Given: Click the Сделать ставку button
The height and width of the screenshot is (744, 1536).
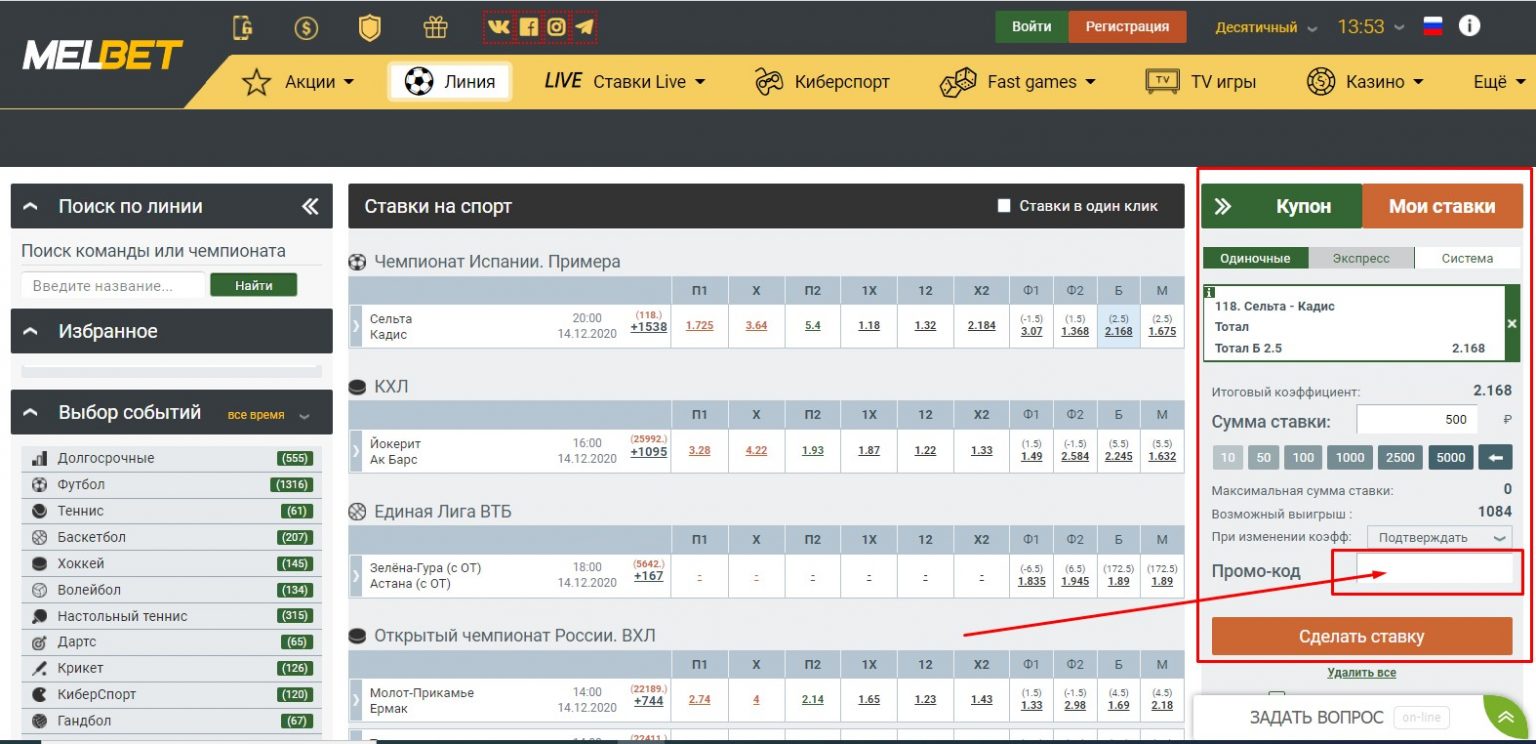Looking at the screenshot, I should (1361, 636).
